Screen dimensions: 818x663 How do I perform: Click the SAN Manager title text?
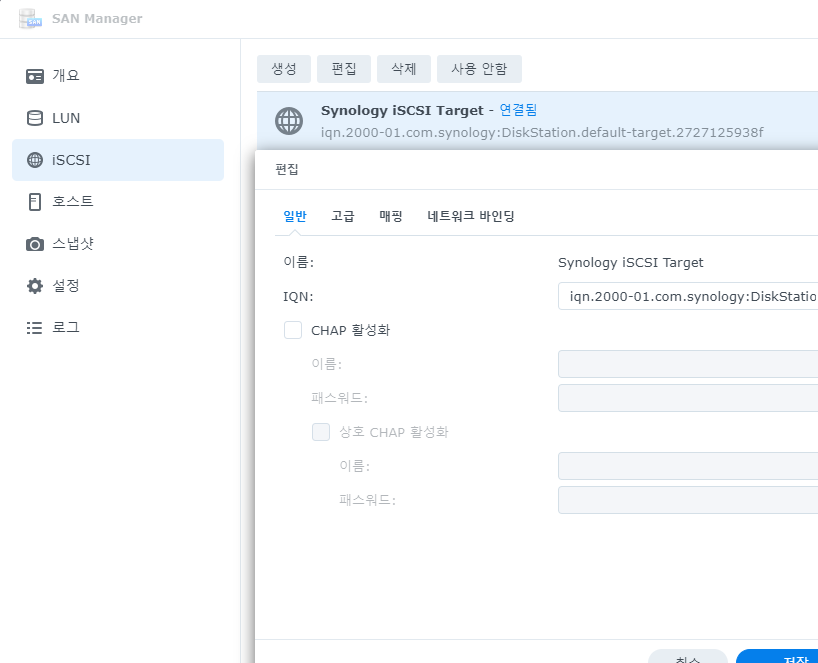pos(97,19)
